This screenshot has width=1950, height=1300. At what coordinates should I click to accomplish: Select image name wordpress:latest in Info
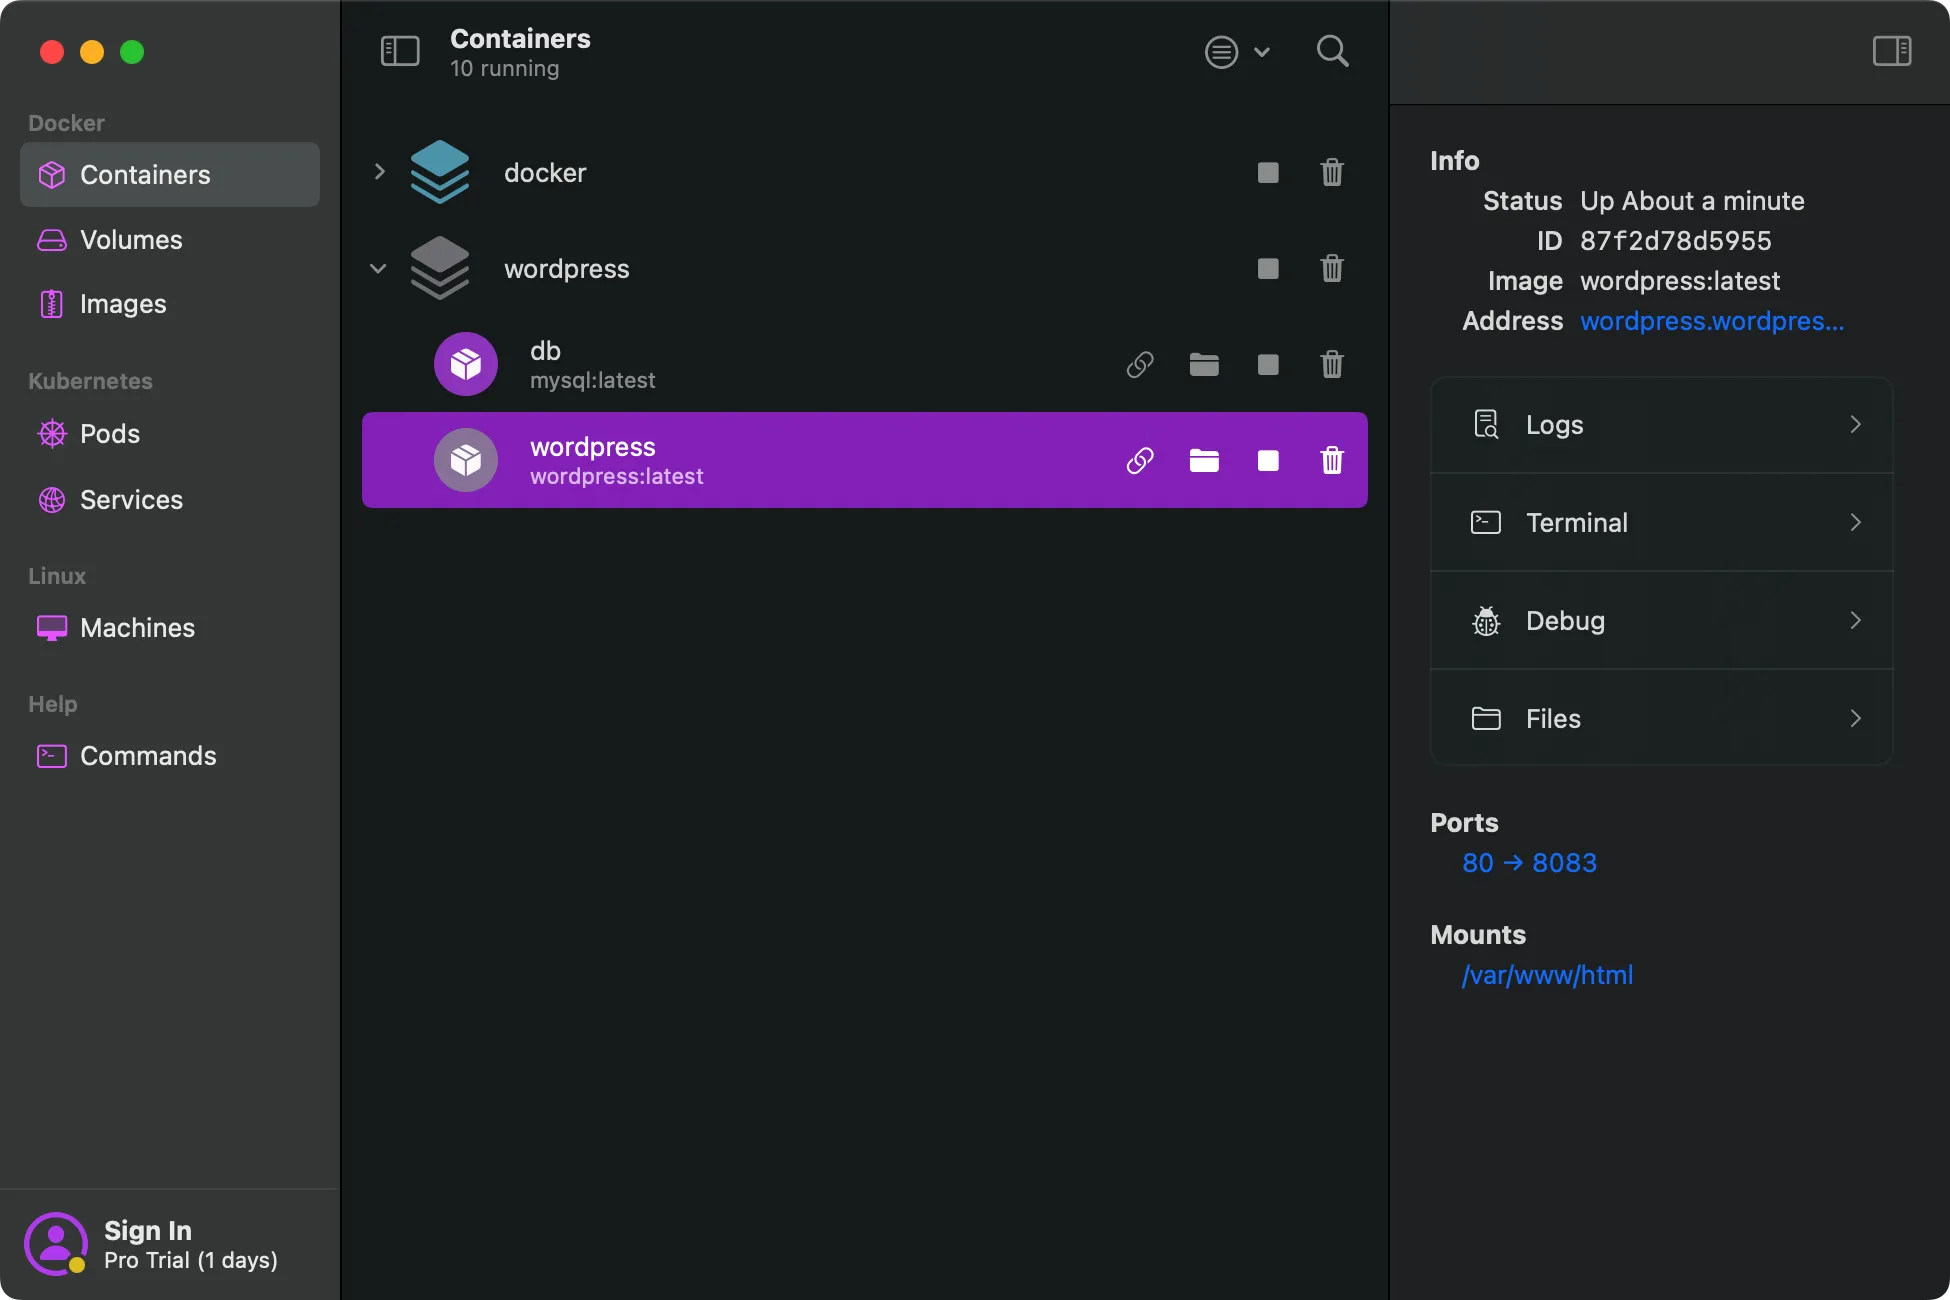click(1680, 281)
